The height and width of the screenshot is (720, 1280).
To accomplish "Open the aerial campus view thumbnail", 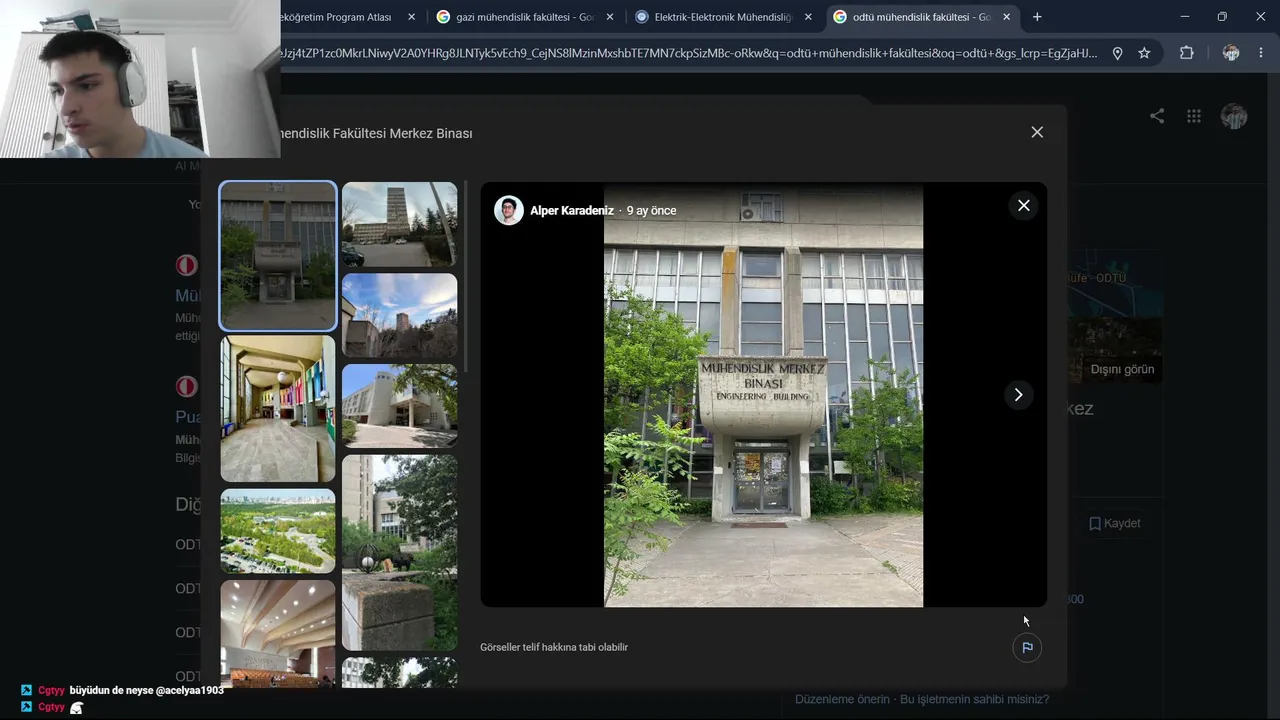I will coord(278,531).
